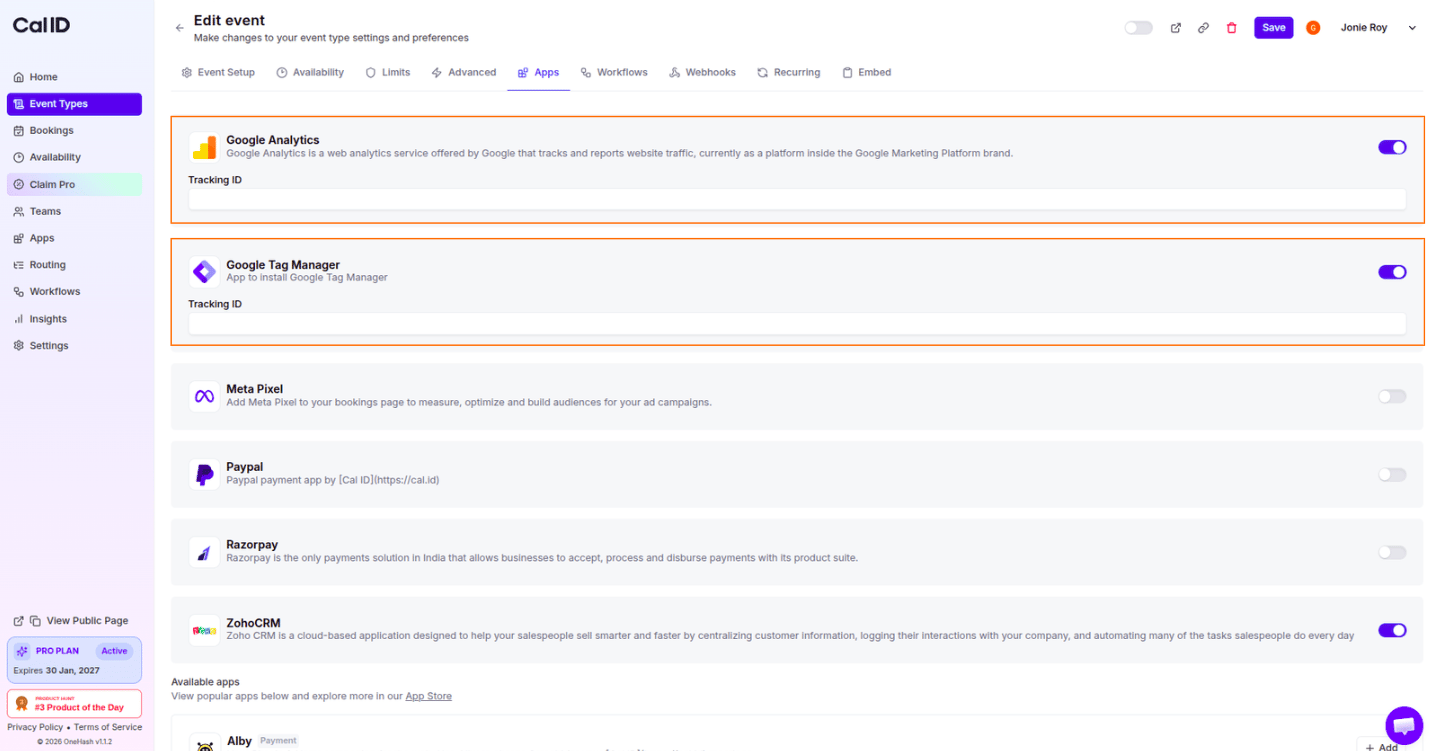Select Event Types in the sidebar

(74, 104)
